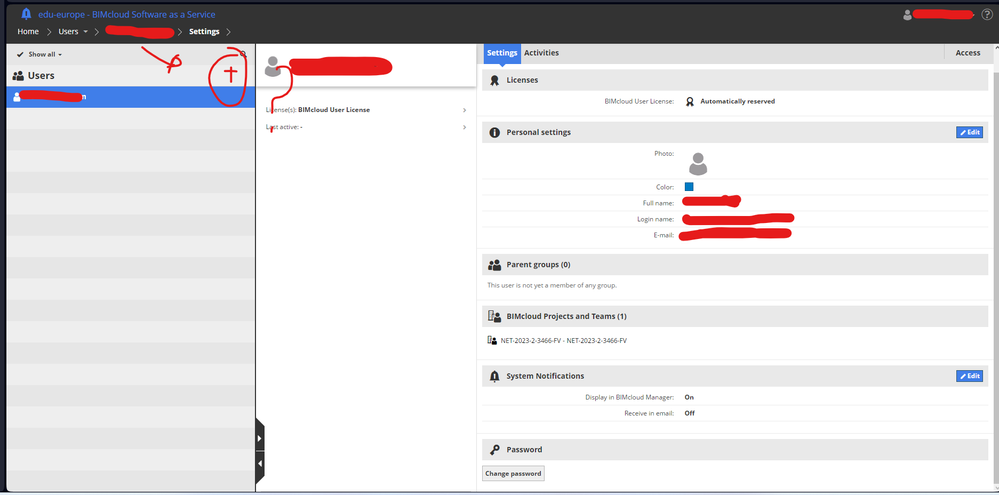Edit the Personal settings section
The height and width of the screenshot is (495, 999).
(969, 133)
